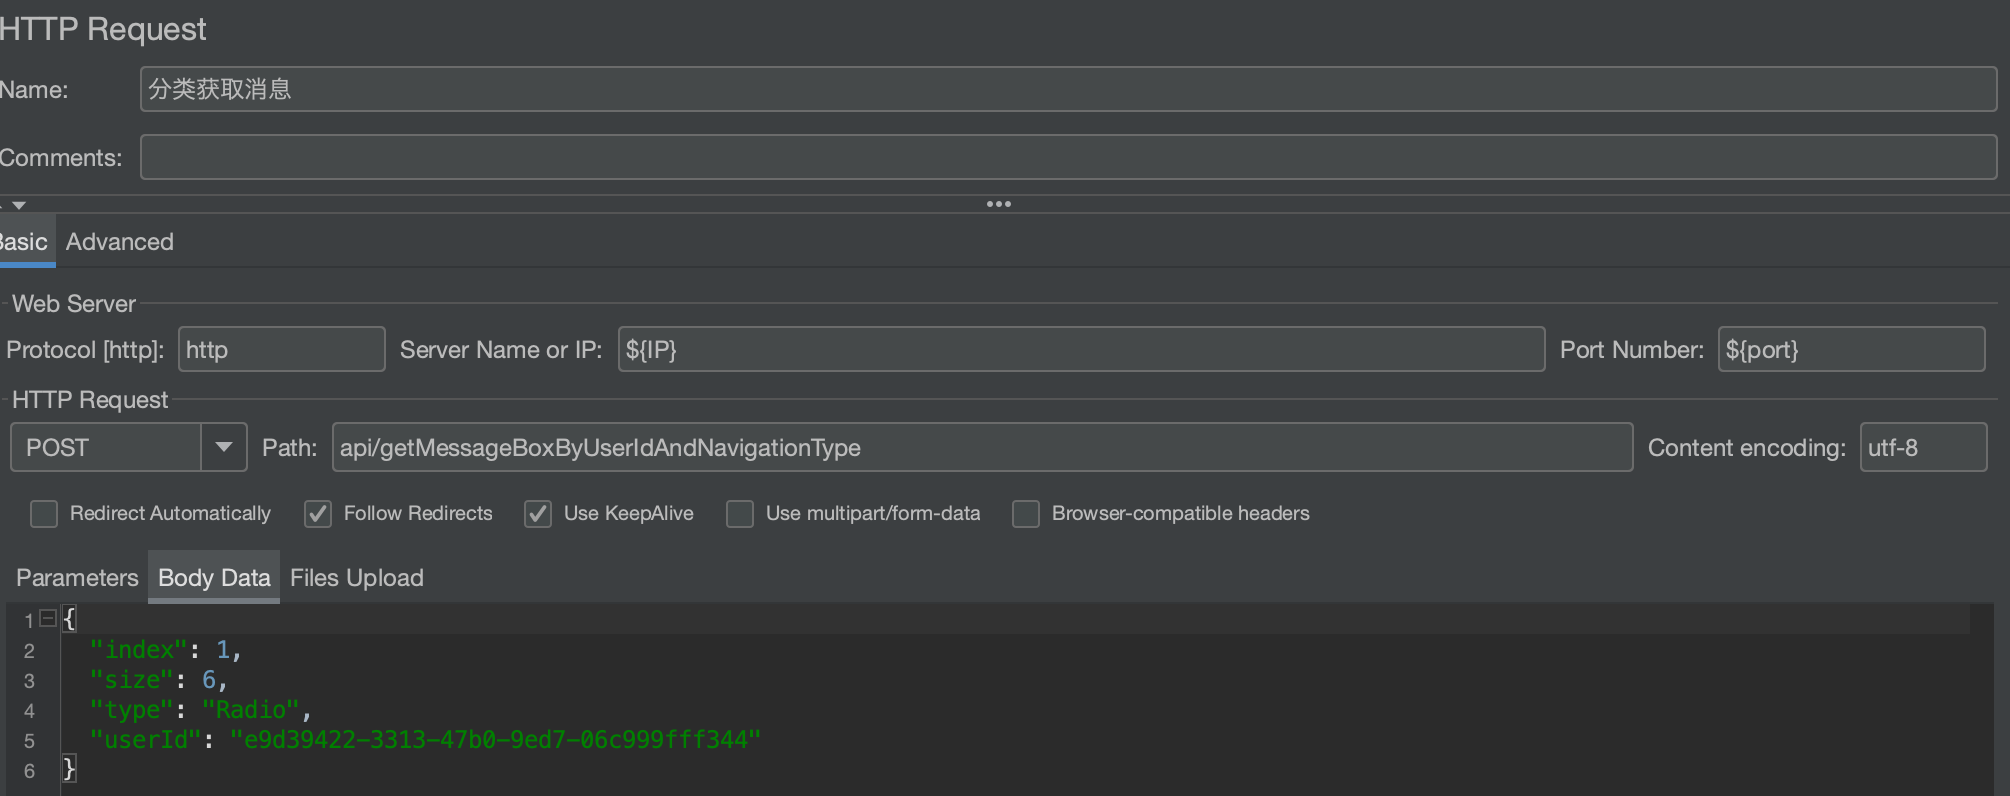Click the three-dot divider handle
2010x796 pixels.
[x=999, y=204]
